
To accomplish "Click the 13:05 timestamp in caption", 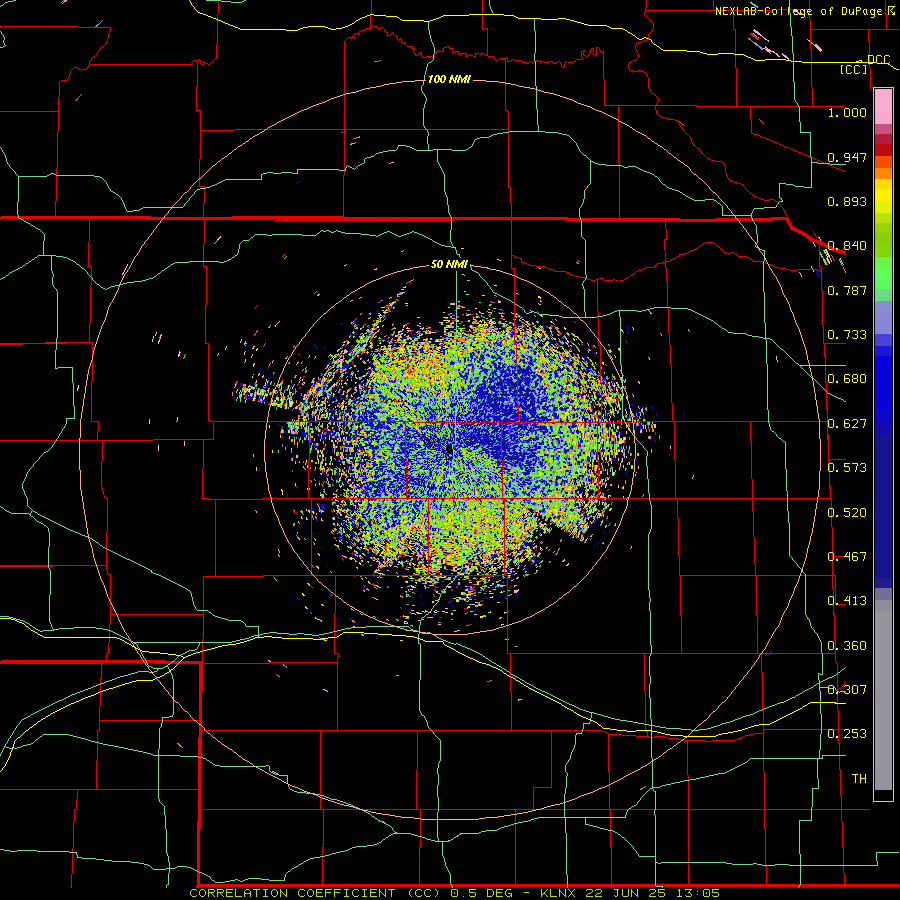I will pyautogui.click(x=696, y=893).
